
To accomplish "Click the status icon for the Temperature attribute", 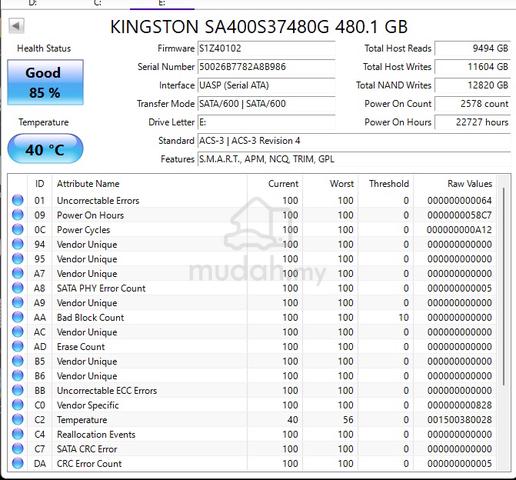I will (18, 420).
